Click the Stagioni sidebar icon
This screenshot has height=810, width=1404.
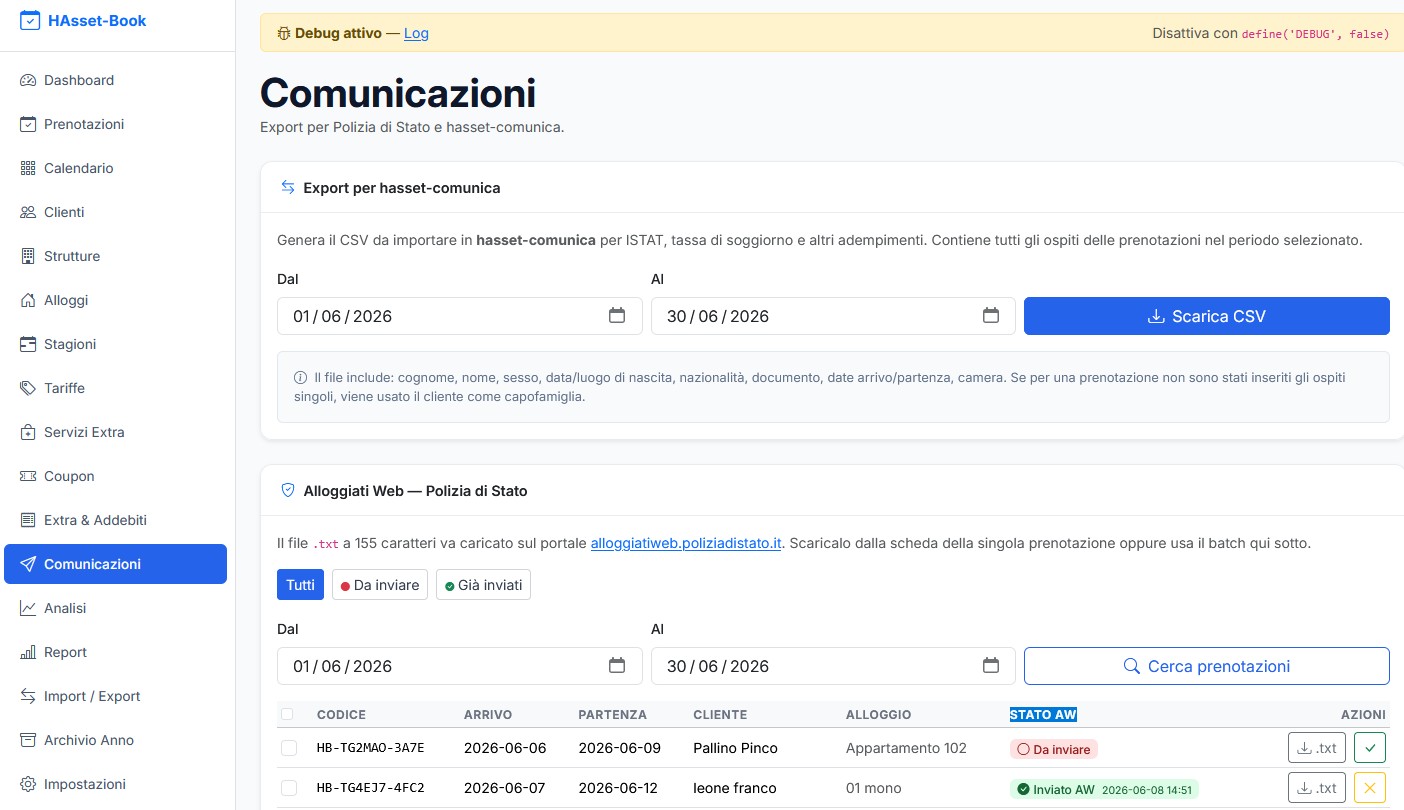click(x=28, y=344)
